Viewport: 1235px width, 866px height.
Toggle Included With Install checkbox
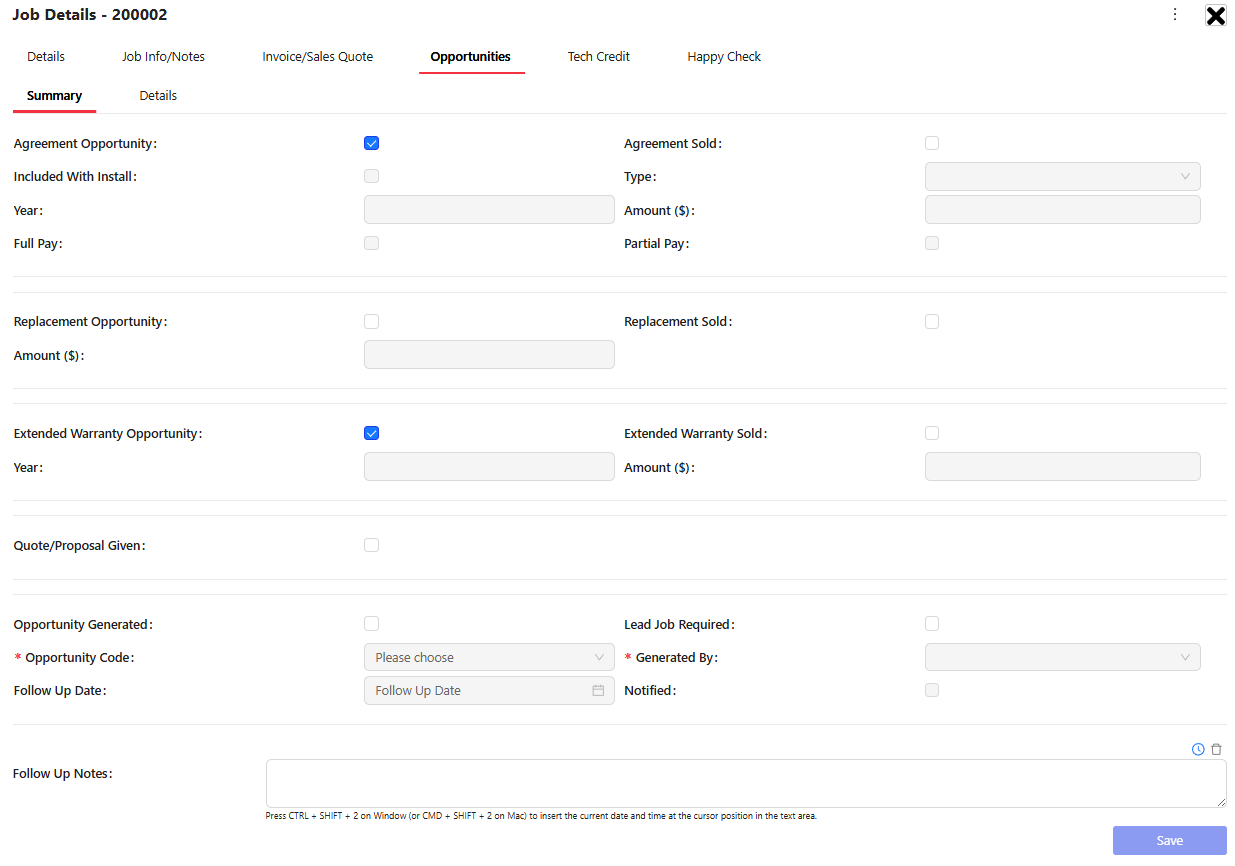click(372, 176)
